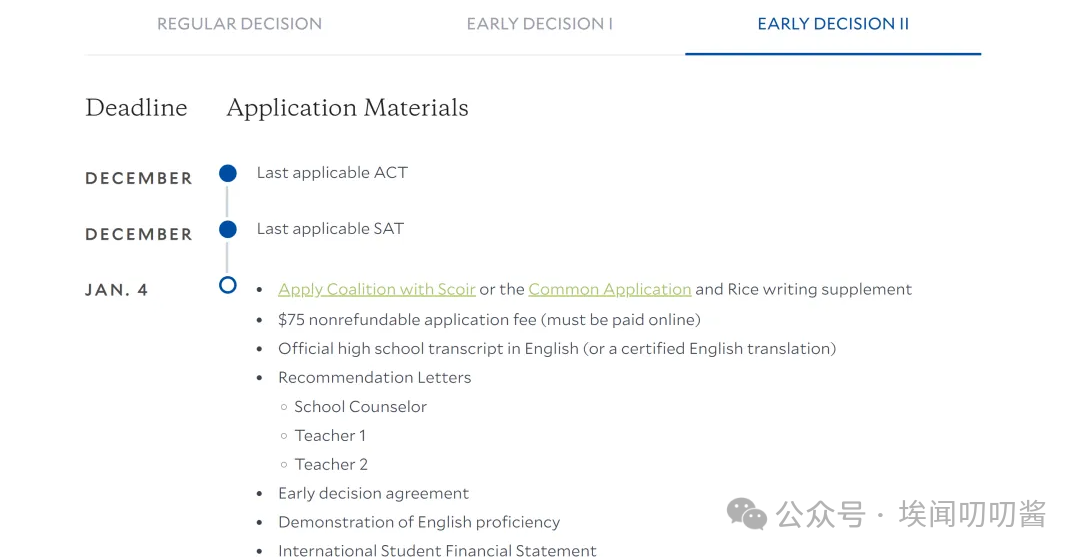Screen dimensions: 1080x557
Task: Click the Apply Coalition with Scoir link
Action: [x=376, y=289]
